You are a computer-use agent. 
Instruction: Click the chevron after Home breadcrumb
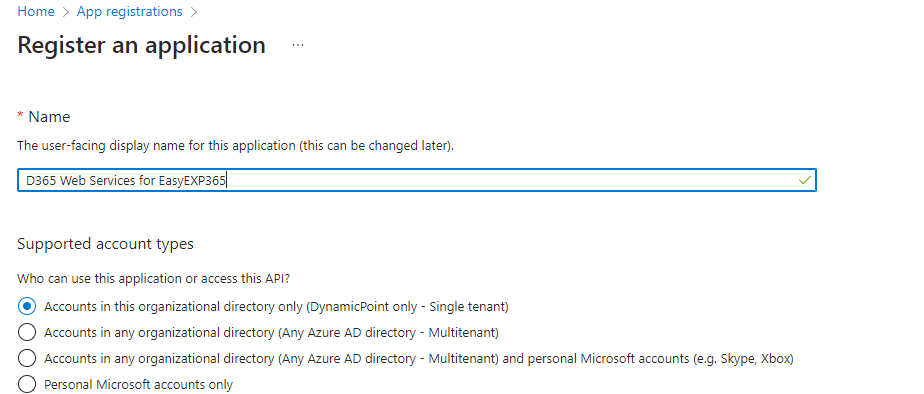coord(65,12)
